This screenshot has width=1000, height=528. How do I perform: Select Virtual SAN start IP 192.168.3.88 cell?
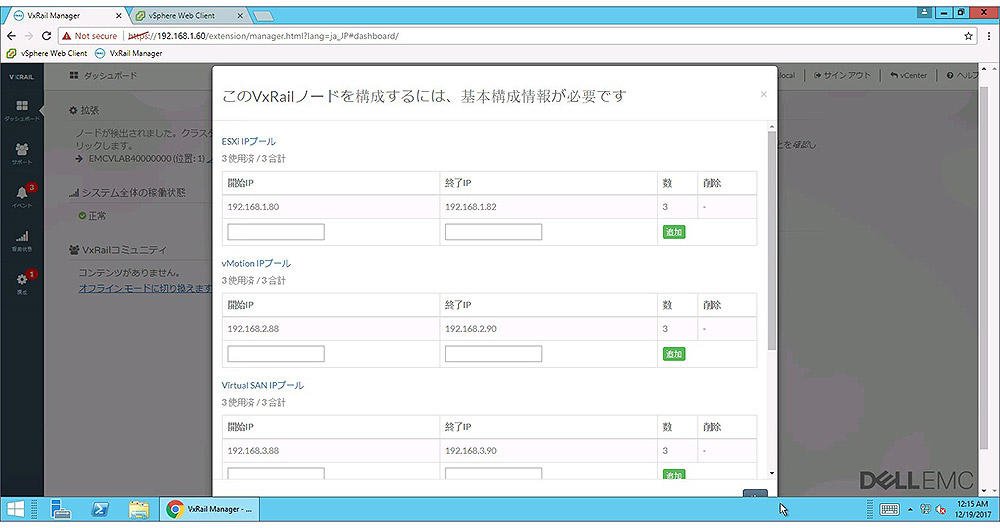(x=330, y=451)
